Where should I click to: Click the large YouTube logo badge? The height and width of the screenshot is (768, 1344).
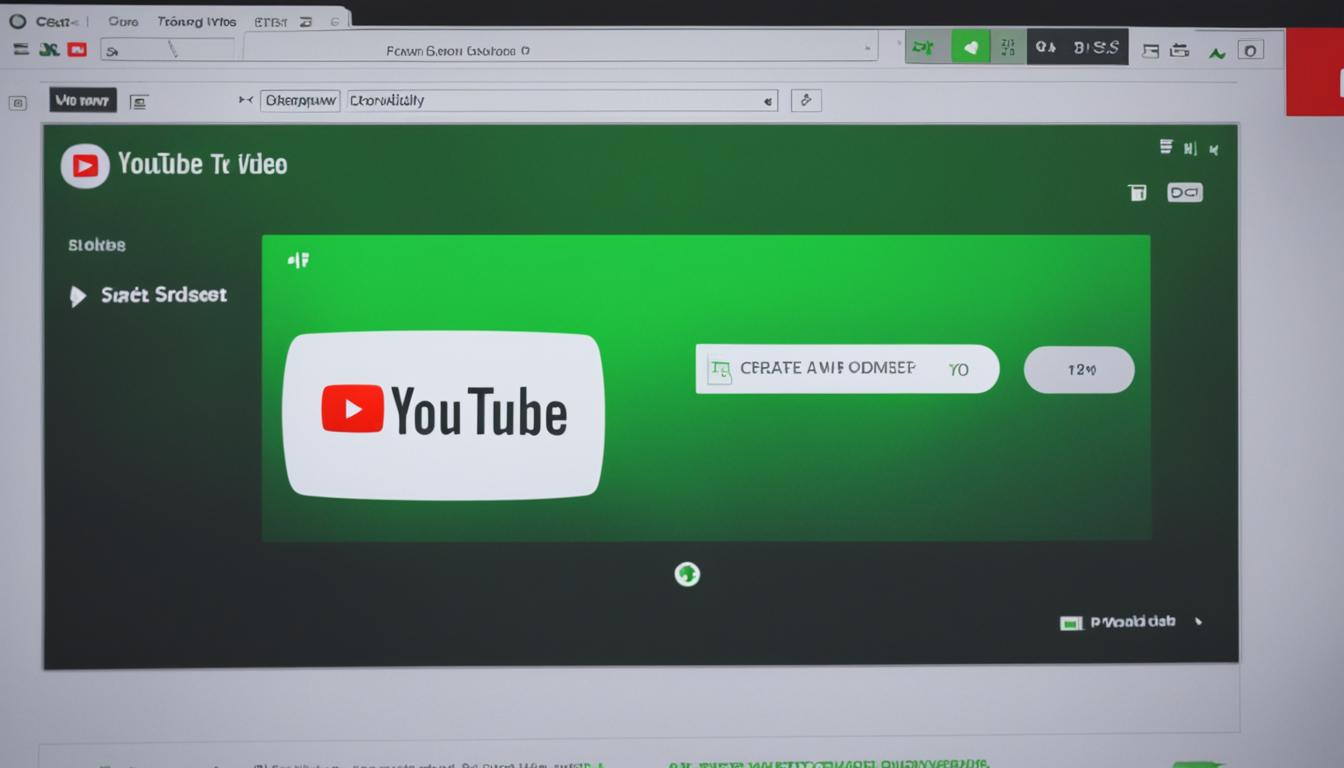[x=443, y=414]
